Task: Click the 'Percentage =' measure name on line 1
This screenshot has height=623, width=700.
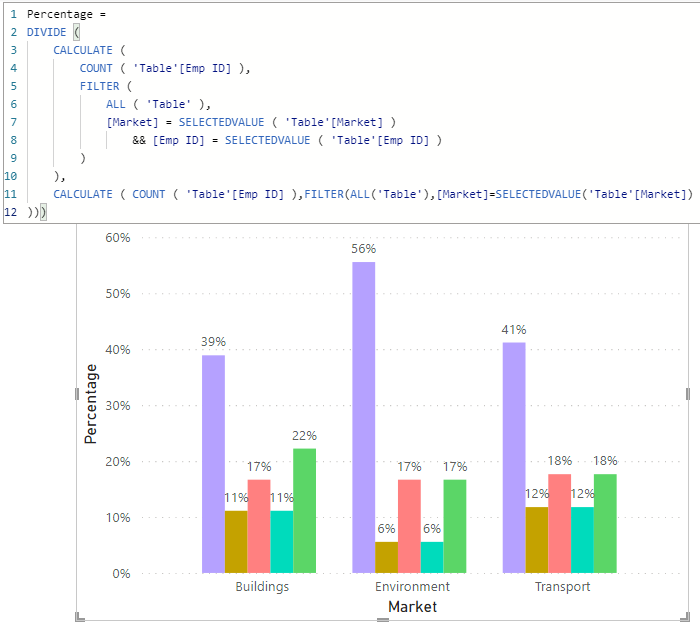Action: tap(66, 14)
